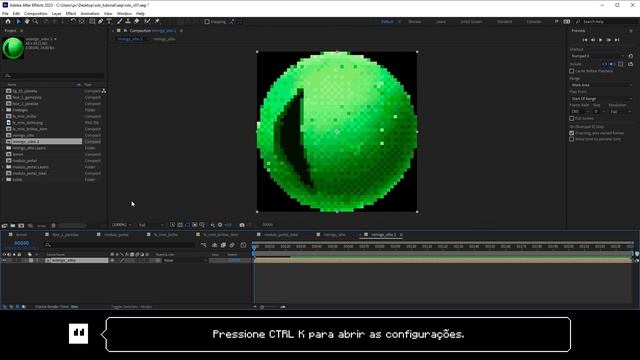
Task: Click the Shy layers icon in the timeline
Action: (214, 245)
